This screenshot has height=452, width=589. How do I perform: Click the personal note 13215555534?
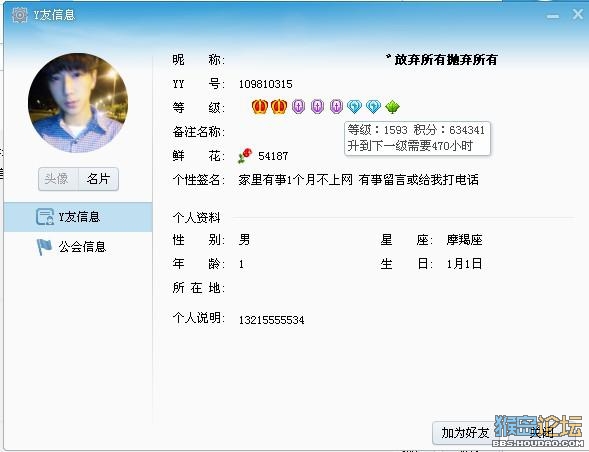coord(272,320)
